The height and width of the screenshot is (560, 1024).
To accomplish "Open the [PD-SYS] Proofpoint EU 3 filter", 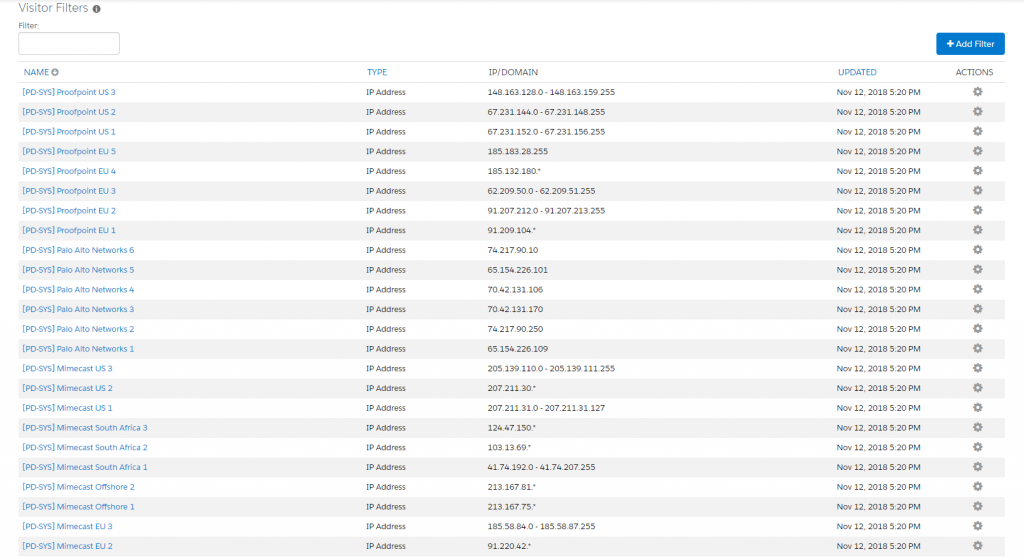I will 69,191.
